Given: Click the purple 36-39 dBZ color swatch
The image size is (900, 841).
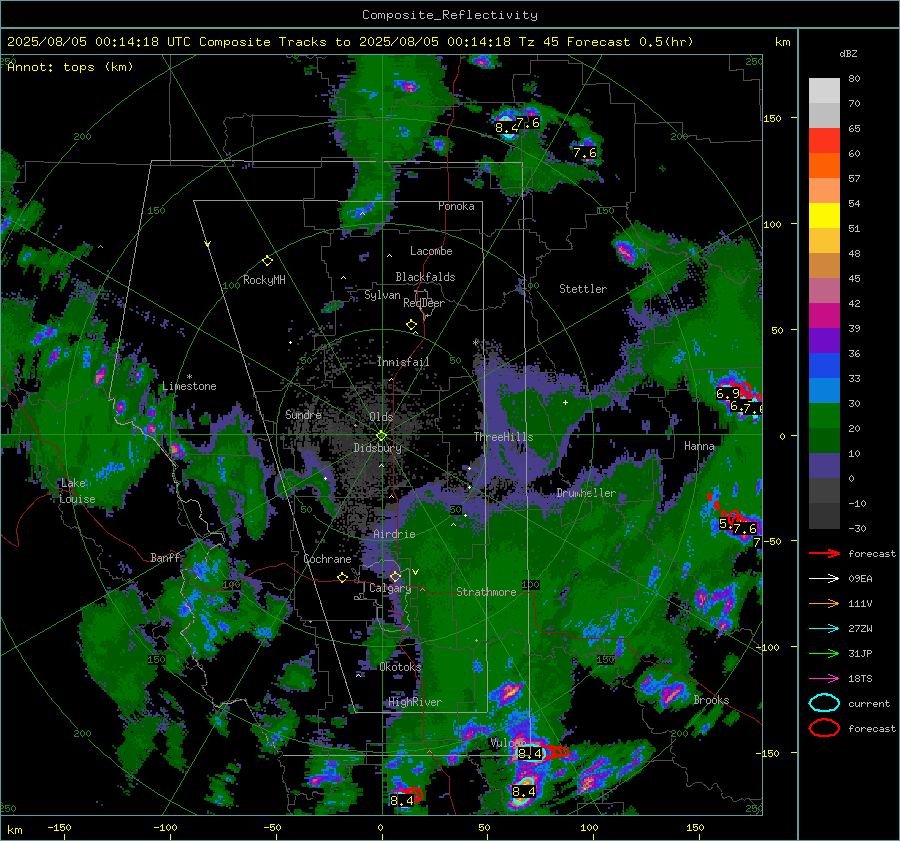Looking at the screenshot, I should click(824, 340).
